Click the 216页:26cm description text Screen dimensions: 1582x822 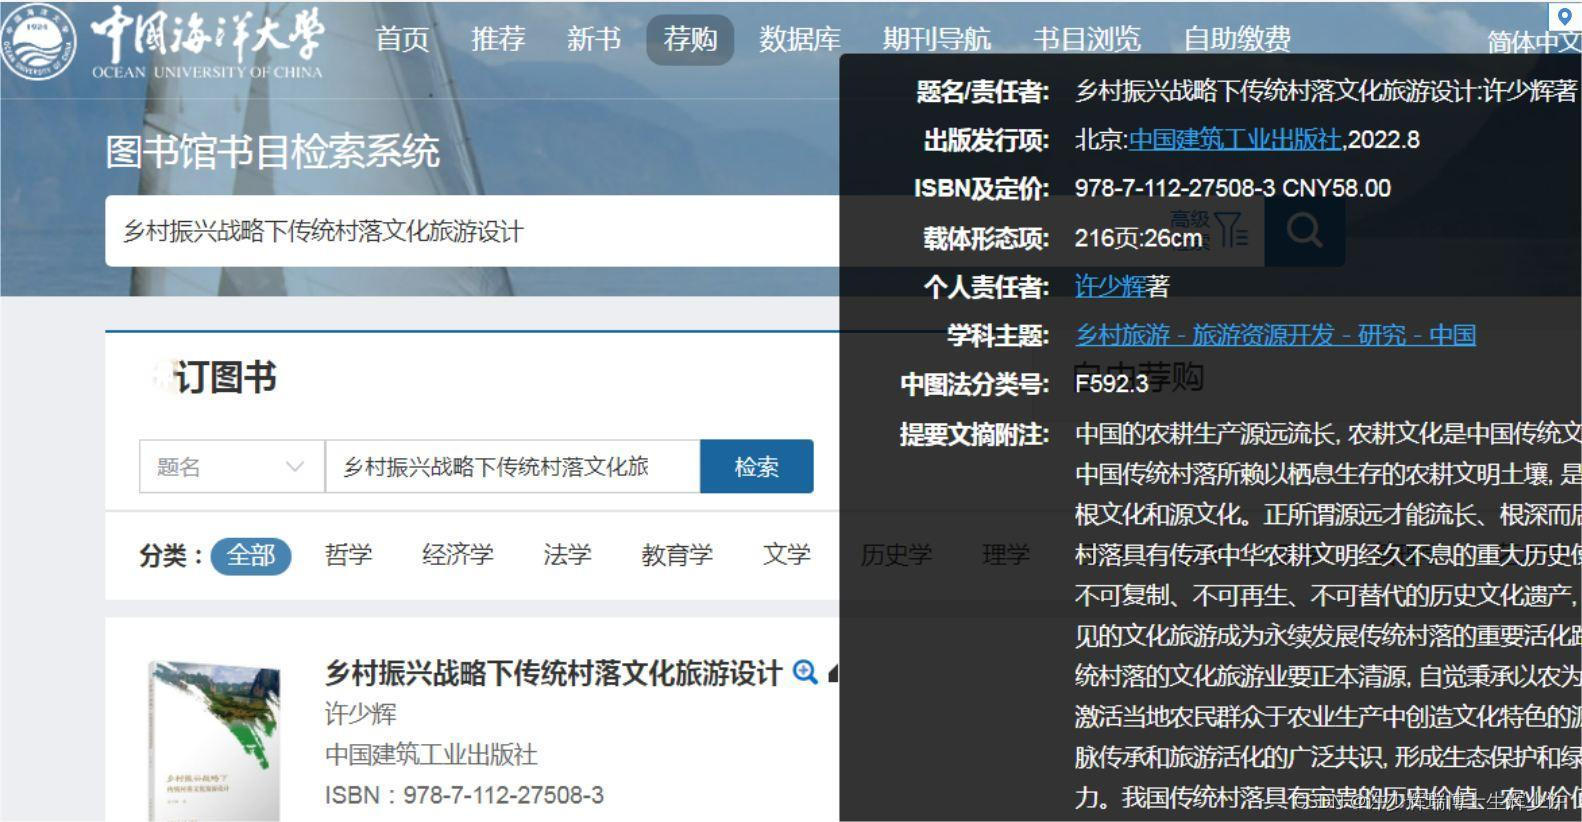[x=1138, y=238]
